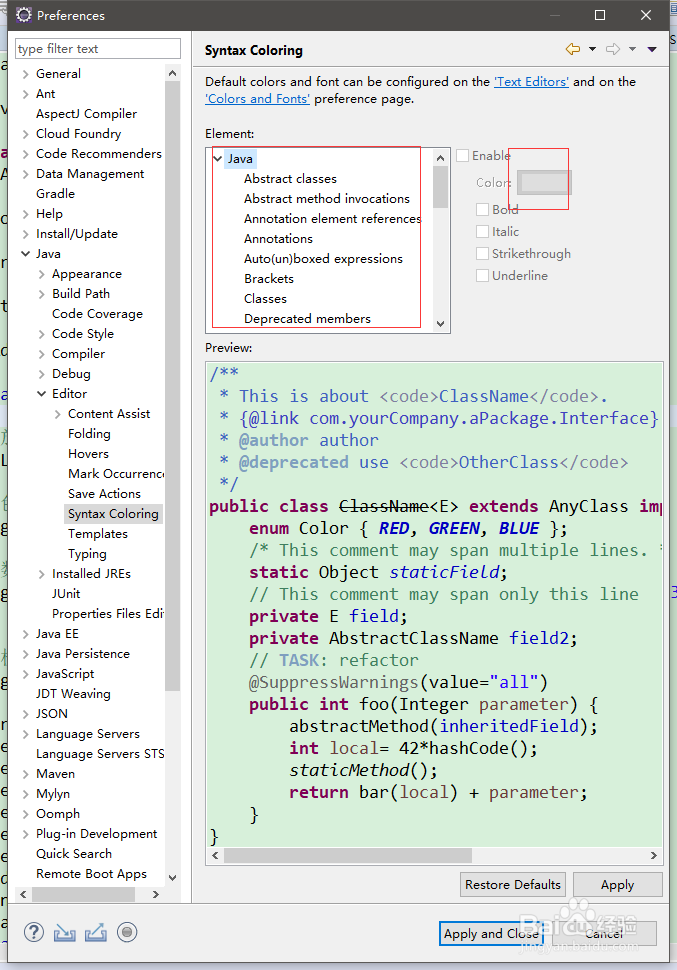Screen dimensions: 677x970
Task: Expand the Plug-in Development node
Action: click(25, 834)
